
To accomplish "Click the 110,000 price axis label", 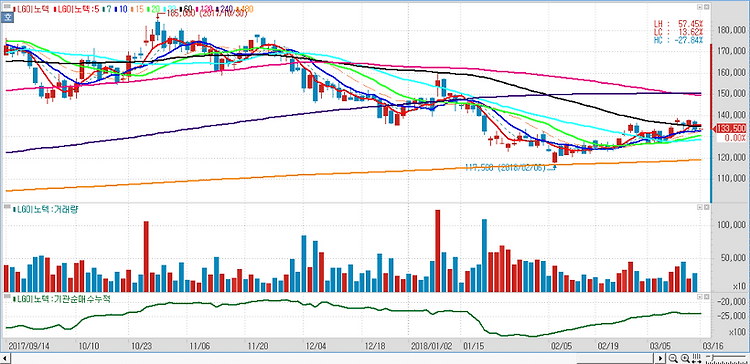I will [731, 179].
